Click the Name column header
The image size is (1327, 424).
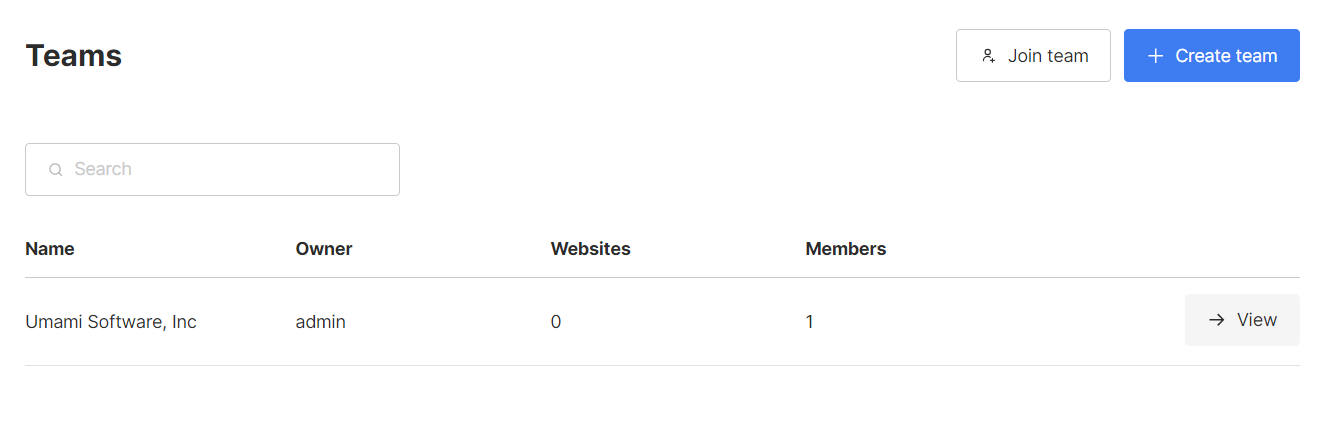coord(50,249)
